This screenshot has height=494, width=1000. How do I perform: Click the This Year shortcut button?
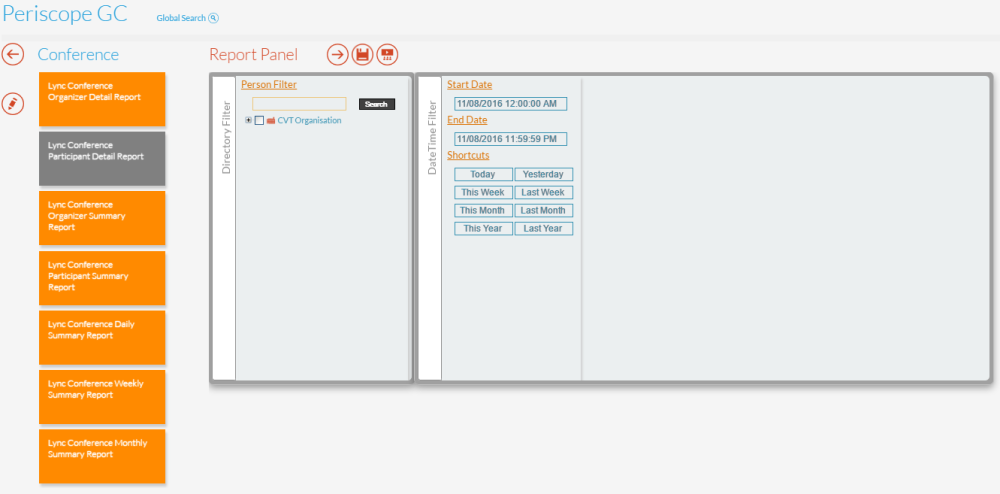pos(483,228)
